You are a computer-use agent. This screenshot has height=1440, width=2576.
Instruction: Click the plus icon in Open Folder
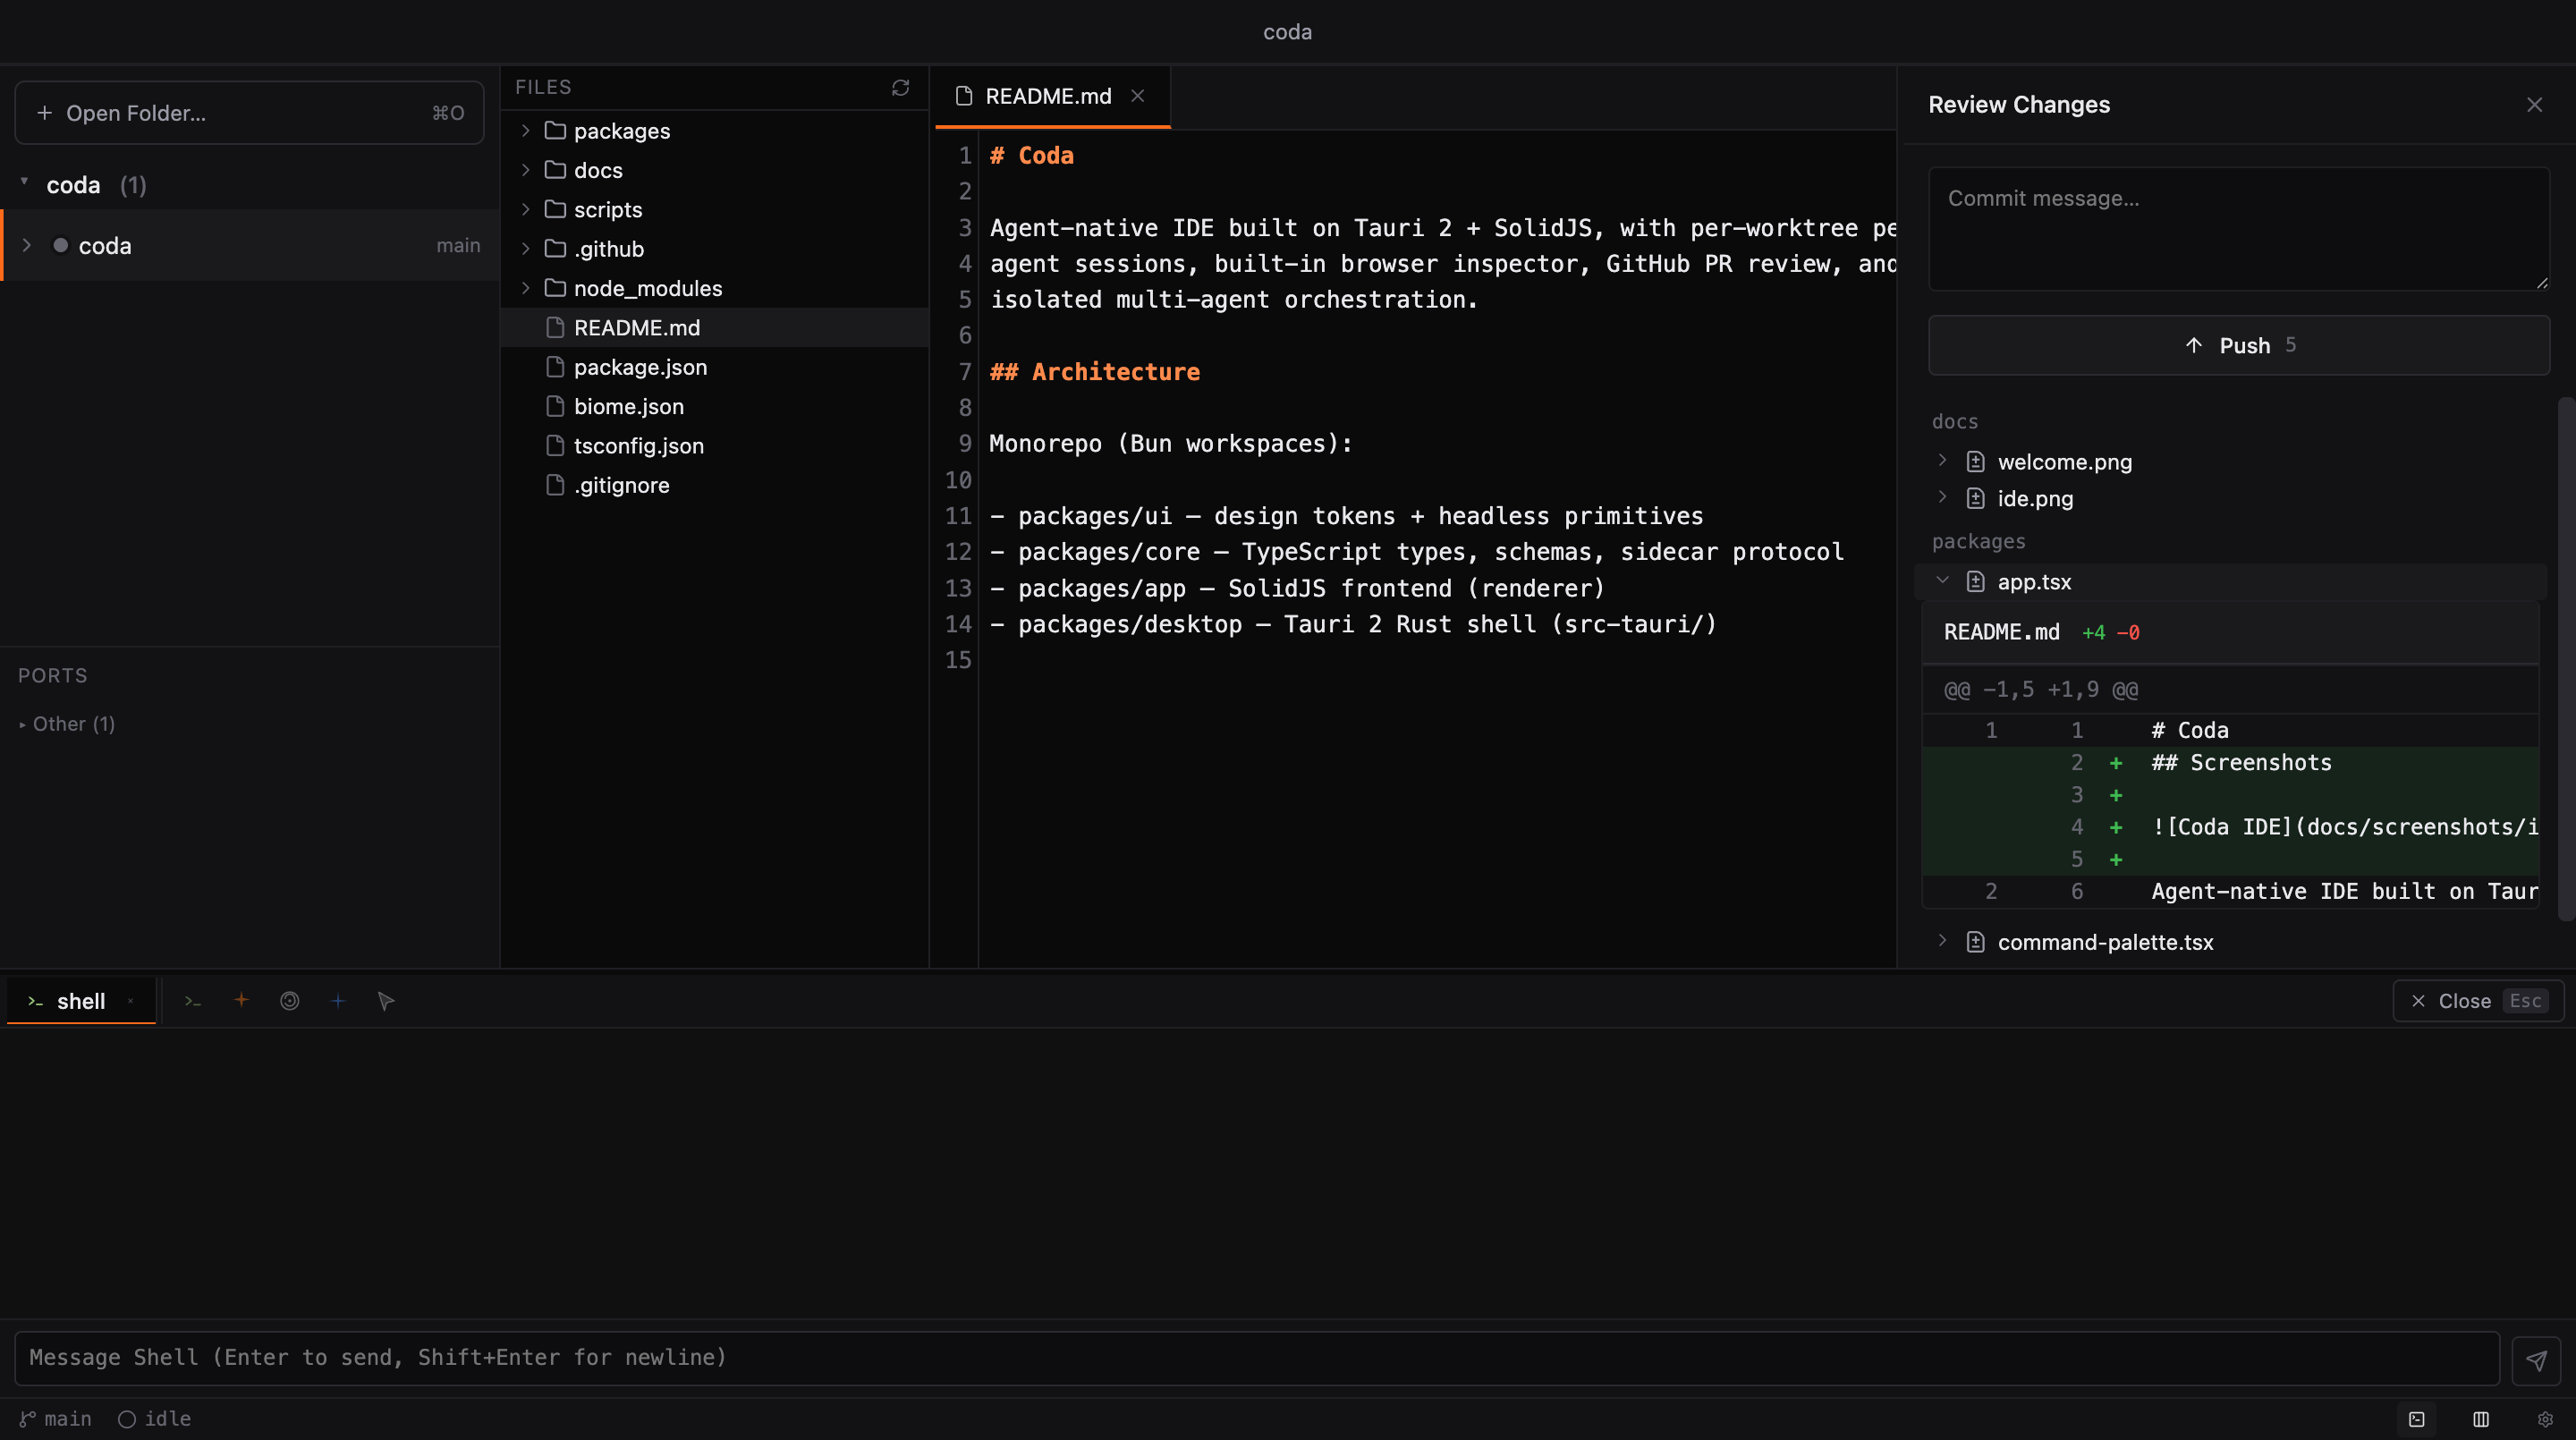point(44,113)
